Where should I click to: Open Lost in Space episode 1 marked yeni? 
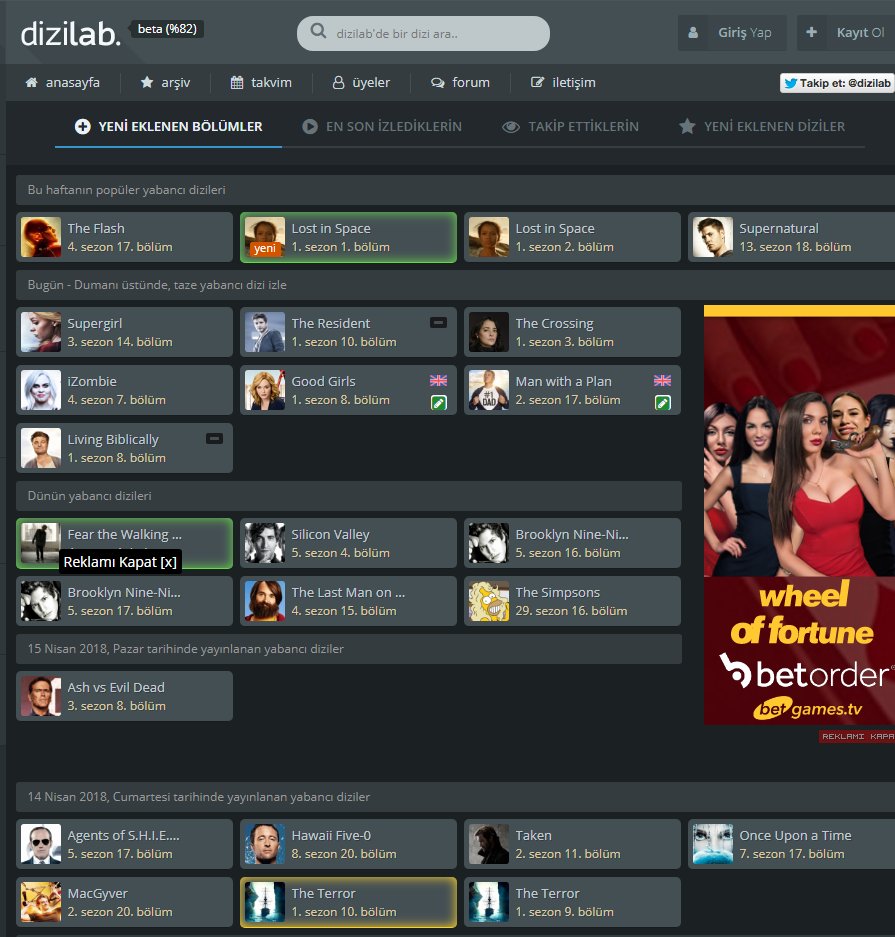(x=348, y=237)
